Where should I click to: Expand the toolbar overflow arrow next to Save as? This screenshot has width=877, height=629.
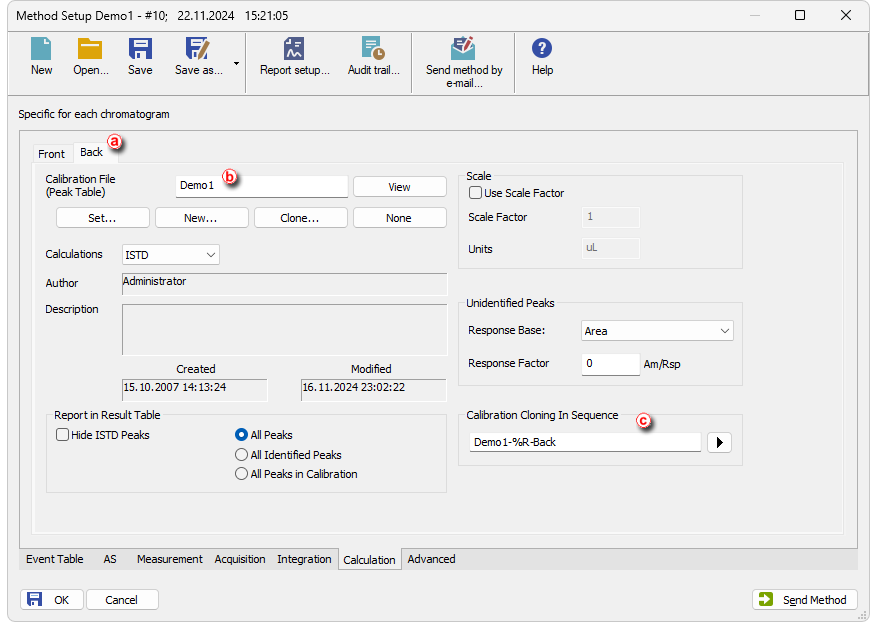237,63
